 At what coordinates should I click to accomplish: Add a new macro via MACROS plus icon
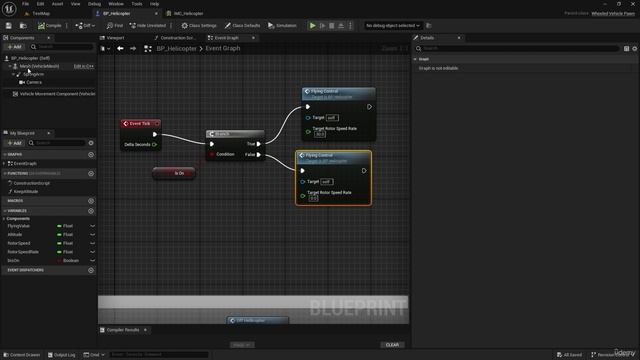point(91,201)
